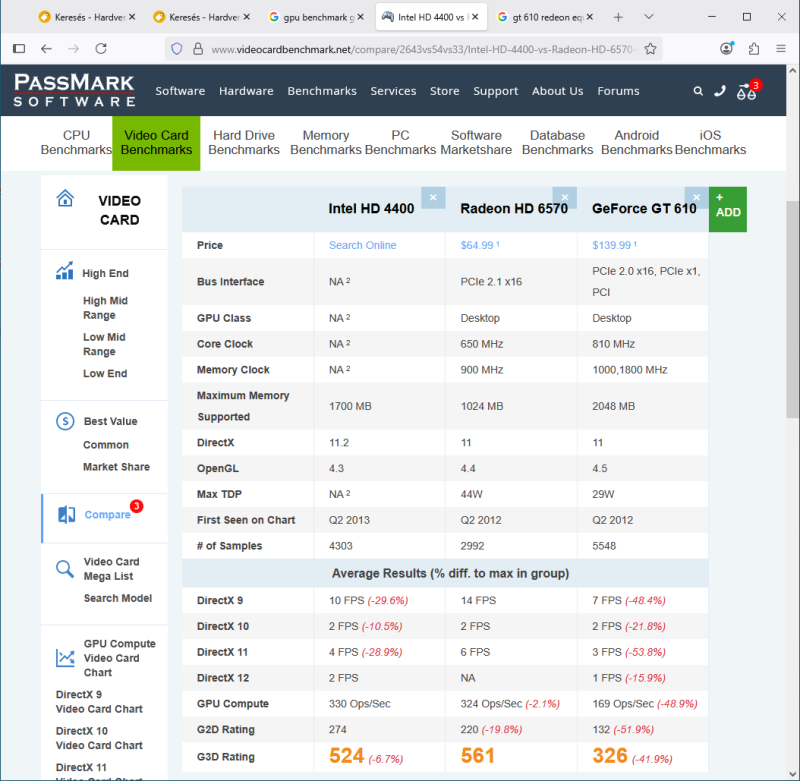800x781 pixels.
Task: Open a new browser tab with plus
Action: (x=618, y=17)
